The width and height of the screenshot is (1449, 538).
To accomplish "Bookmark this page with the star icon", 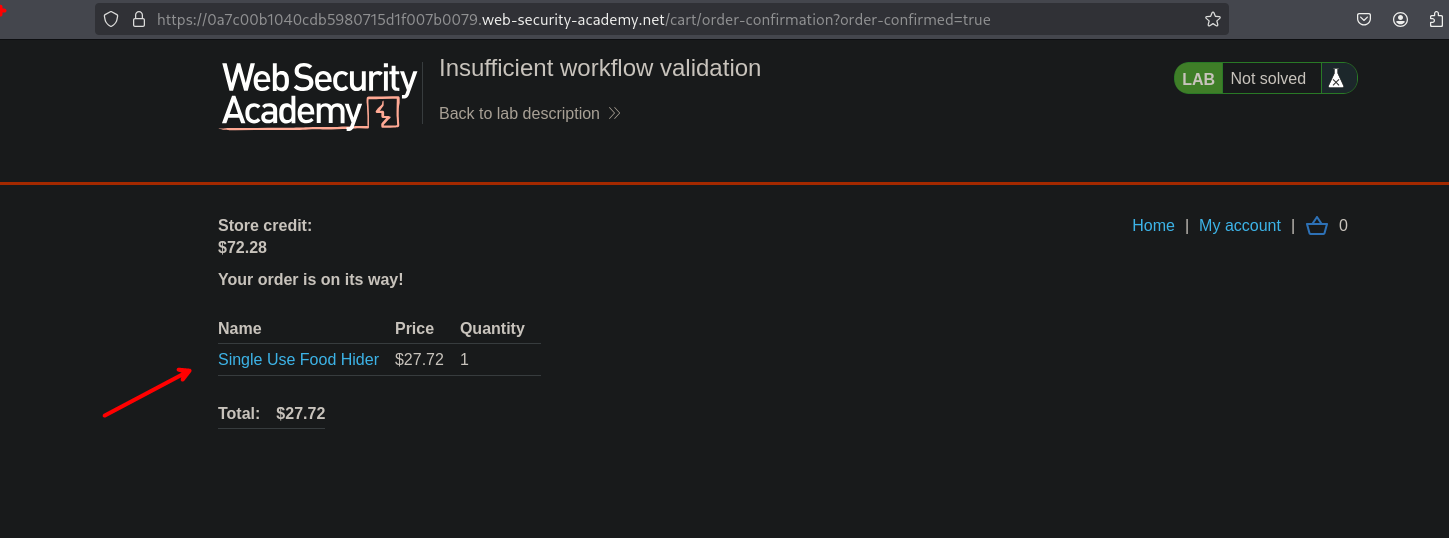I will (x=1213, y=19).
